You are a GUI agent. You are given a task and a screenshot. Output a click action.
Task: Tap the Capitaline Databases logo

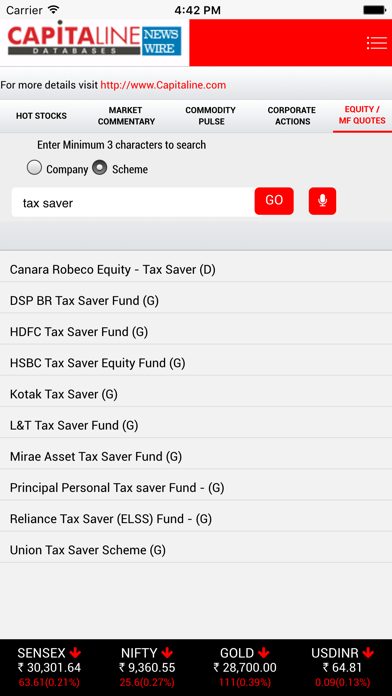74,39
